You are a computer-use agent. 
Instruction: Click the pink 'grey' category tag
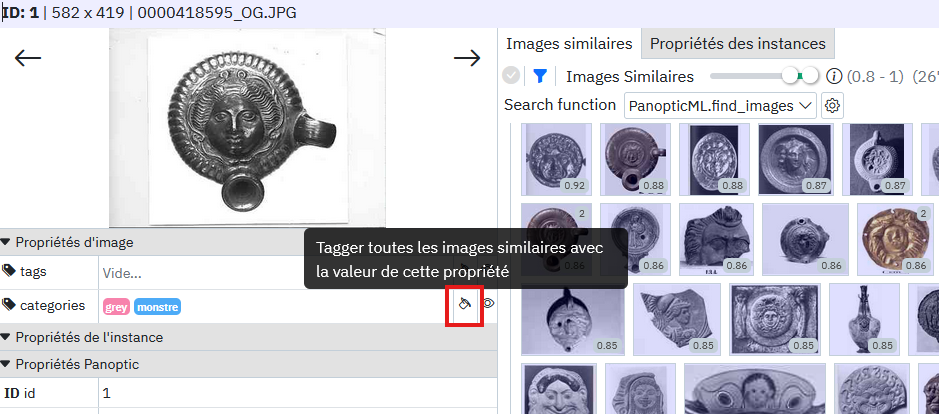tap(117, 307)
